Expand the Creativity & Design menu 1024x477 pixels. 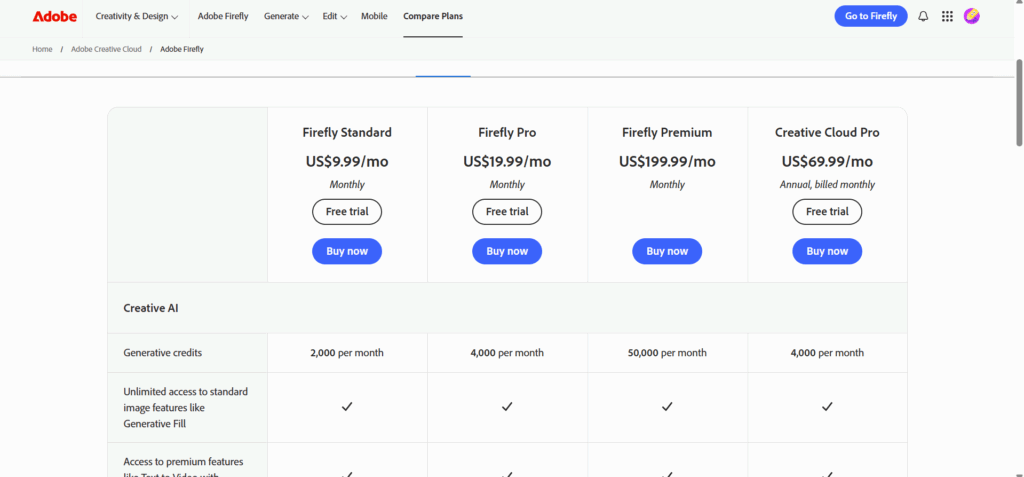[x=137, y=16]
